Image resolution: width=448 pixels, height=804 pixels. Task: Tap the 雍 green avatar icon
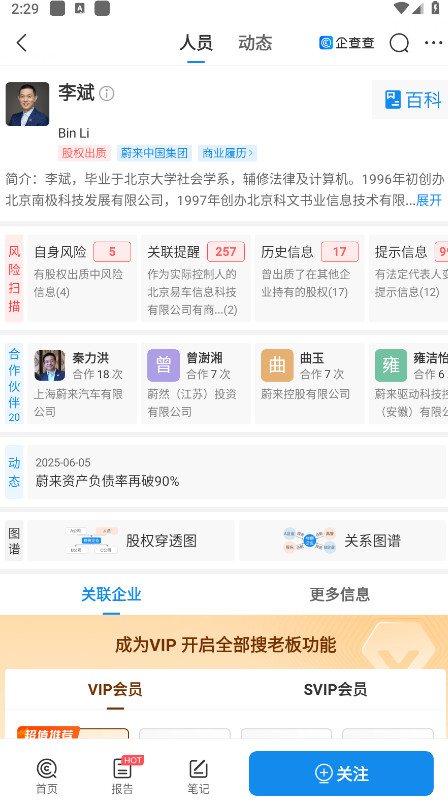click(391, 366)
